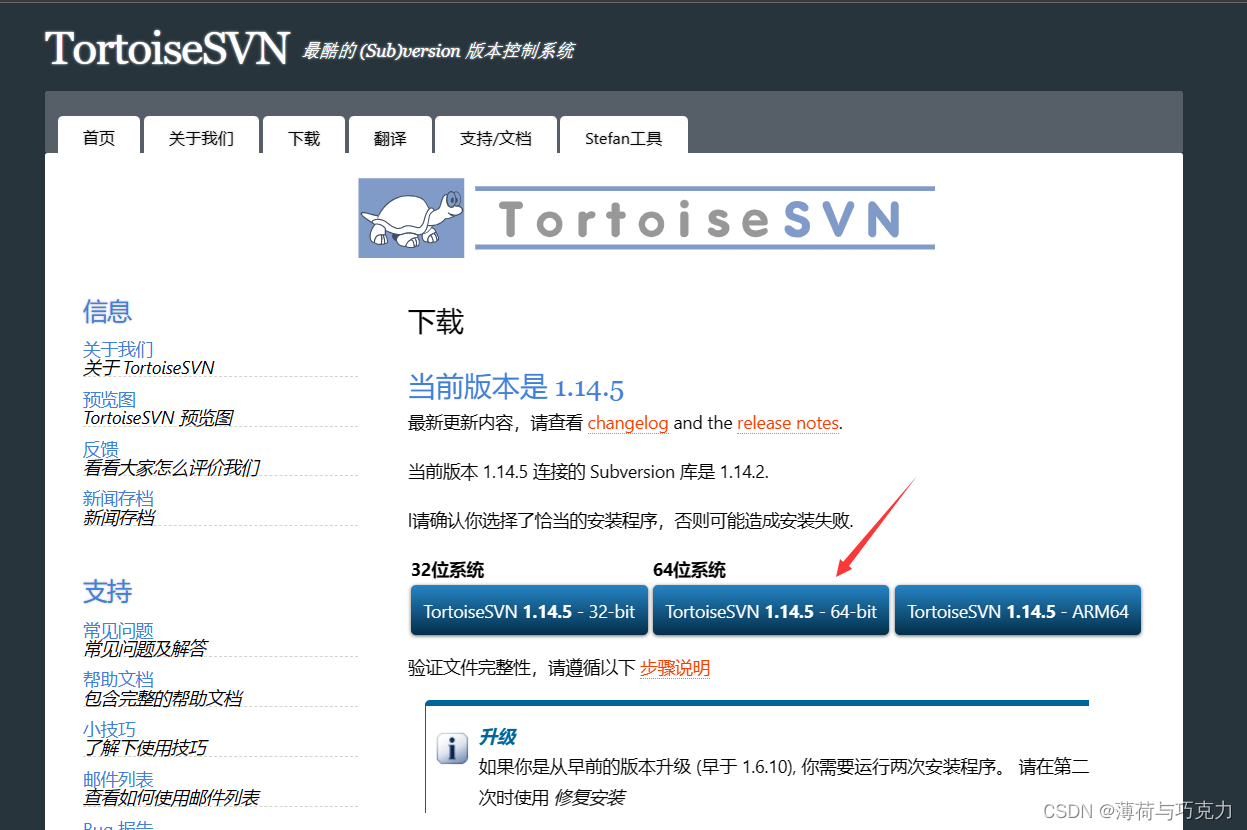
Task: Click the 预览图 sidebar link
Action: tap(109, 399)
